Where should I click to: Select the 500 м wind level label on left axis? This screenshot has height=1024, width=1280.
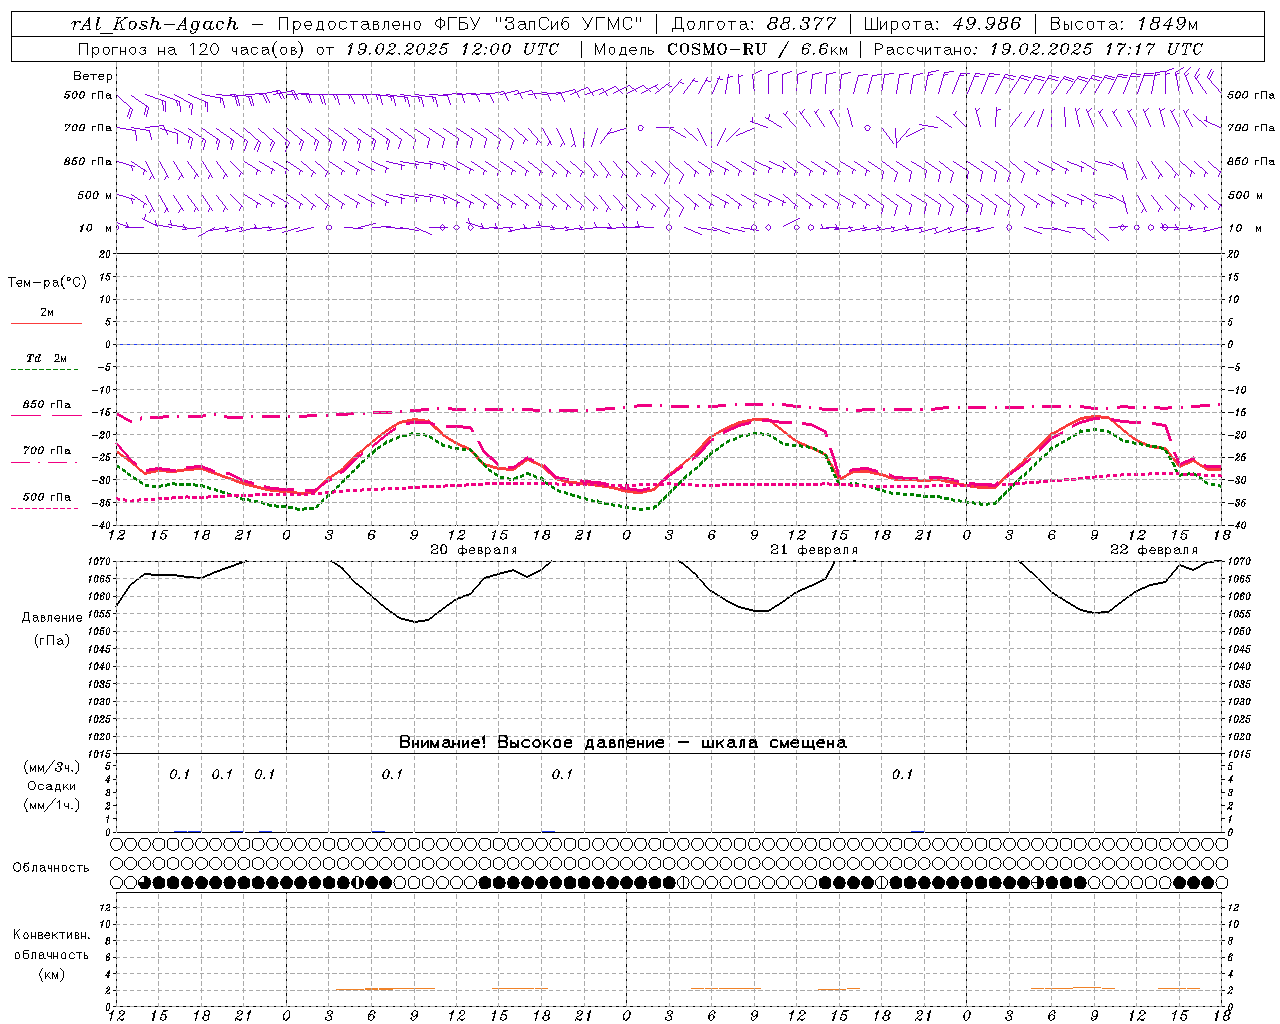96,195
